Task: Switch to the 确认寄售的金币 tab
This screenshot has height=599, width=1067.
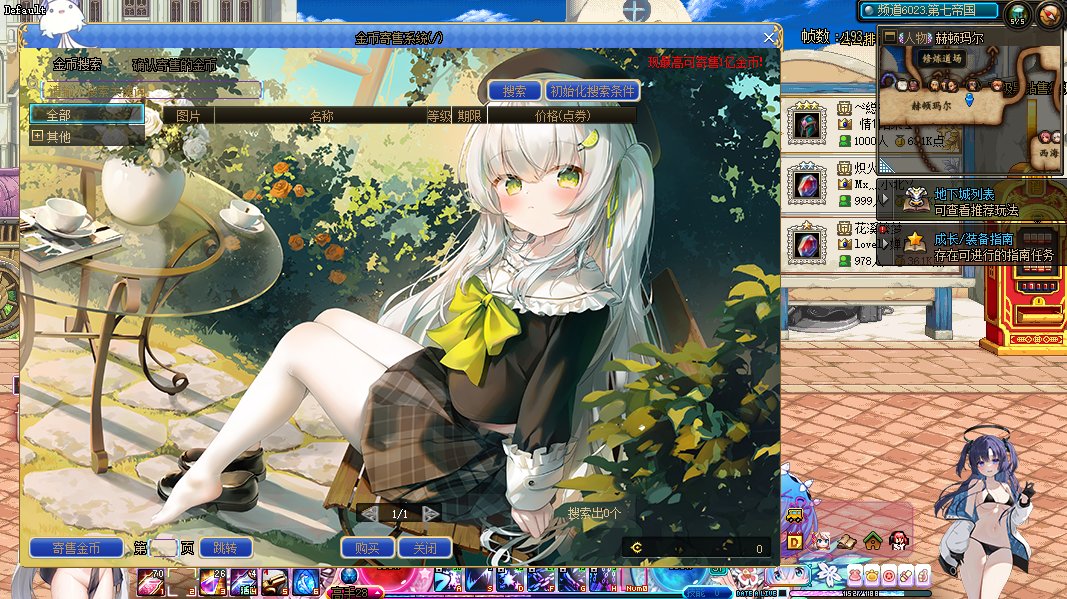Action: pos(174,65)
